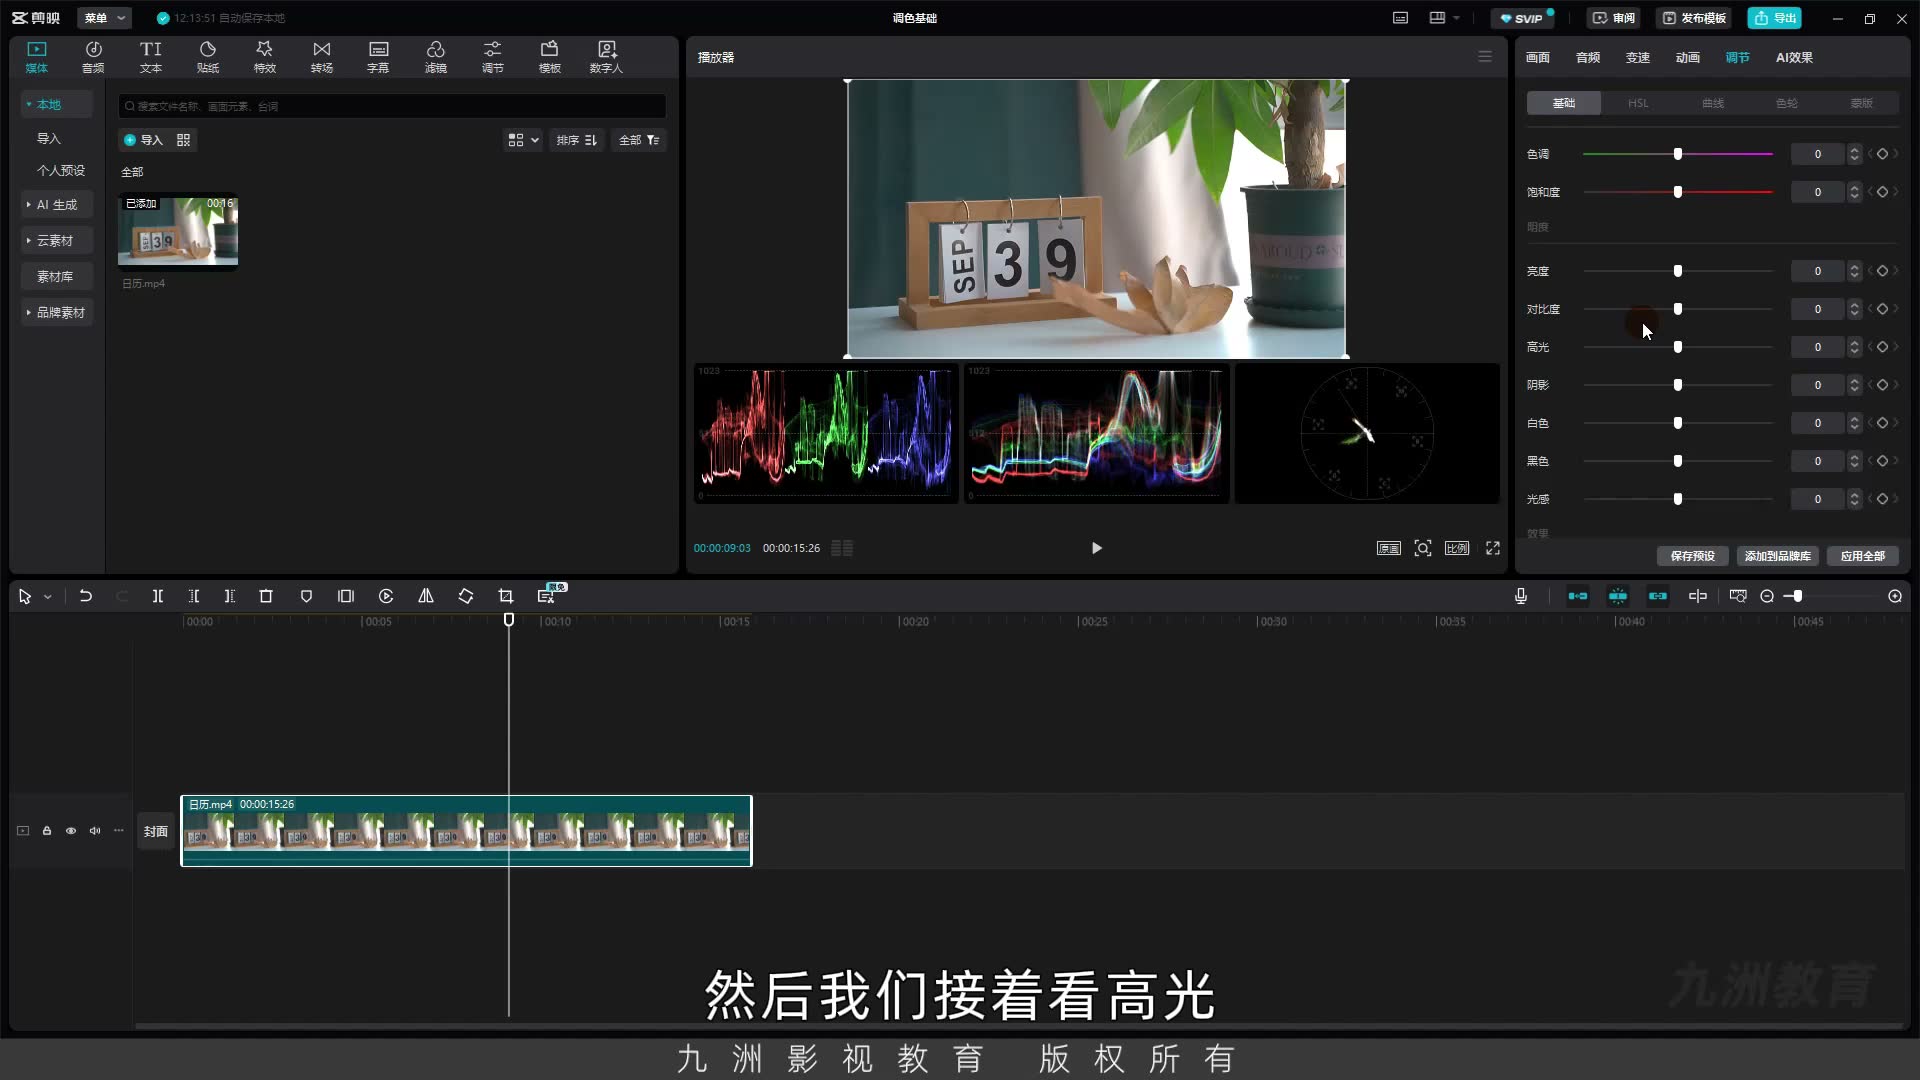Click the delete-left trim tool
1920x1080 pixels.
point(194,596)
